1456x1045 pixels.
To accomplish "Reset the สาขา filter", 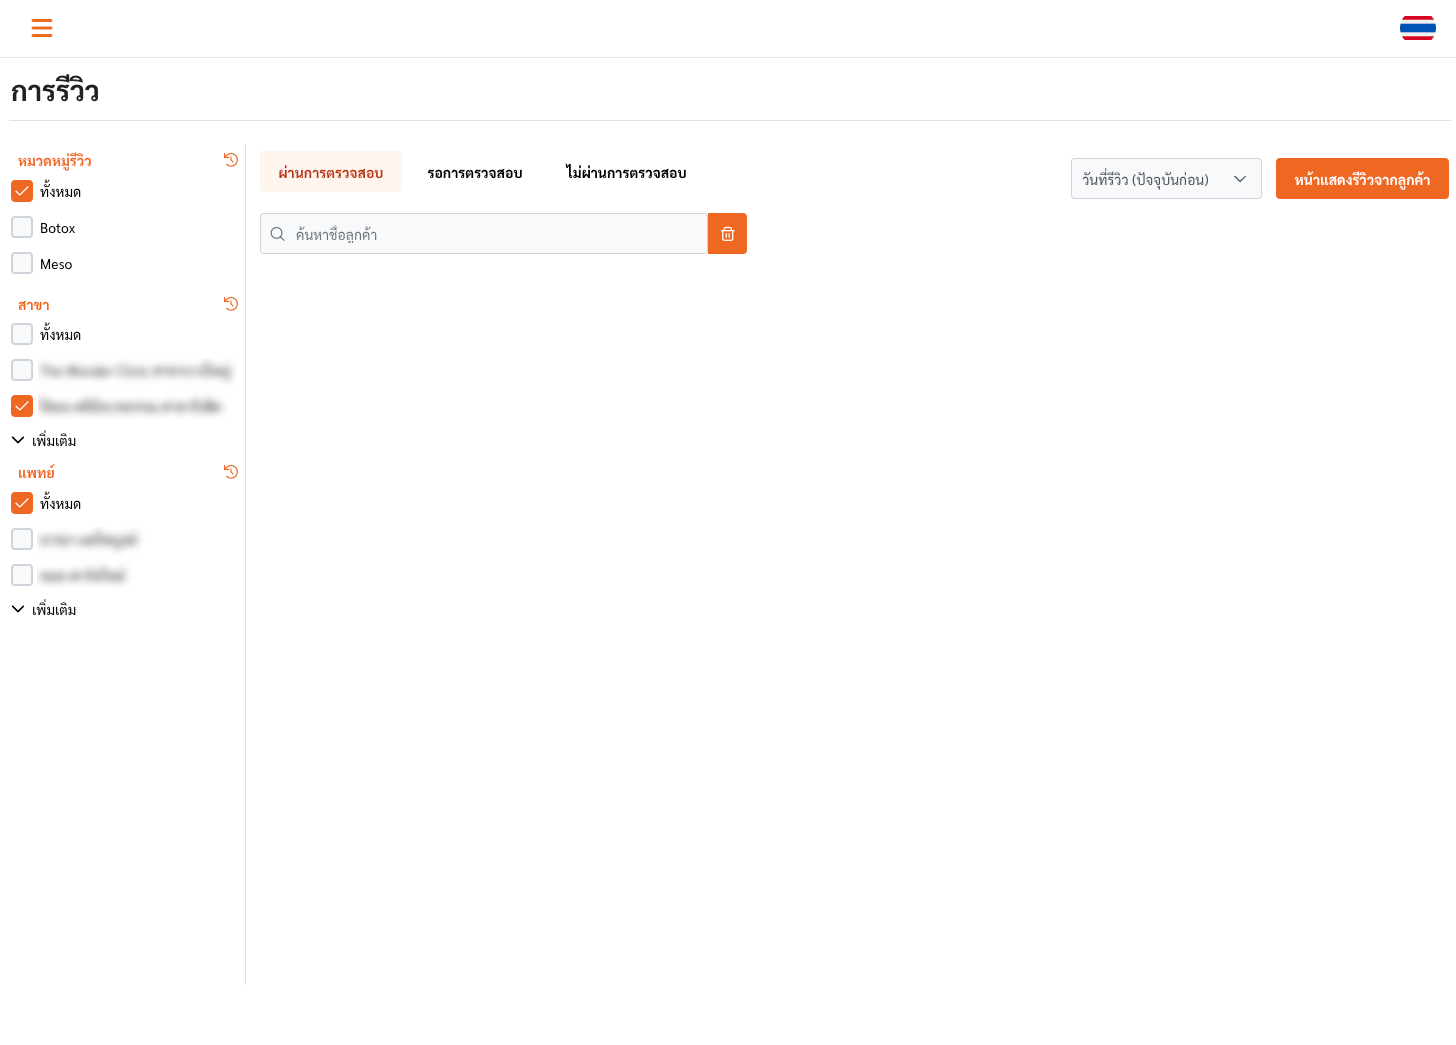I will pyautogui.click(x=231, y=304).
